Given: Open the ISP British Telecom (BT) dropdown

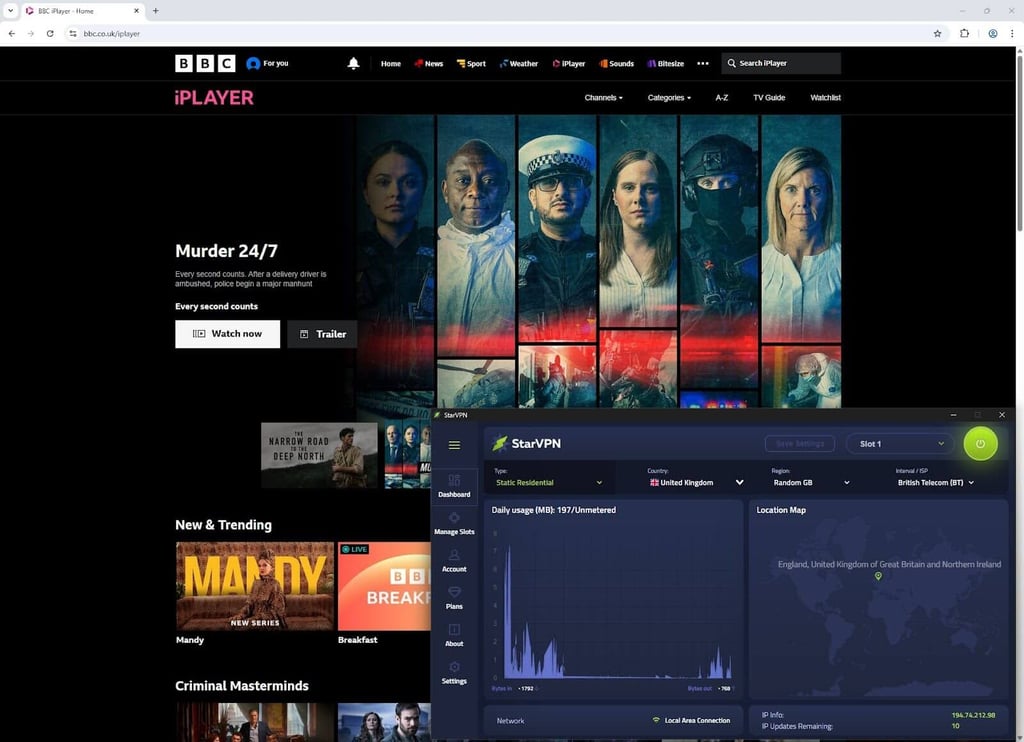Looking at the screenshot, I should [936, 483].
